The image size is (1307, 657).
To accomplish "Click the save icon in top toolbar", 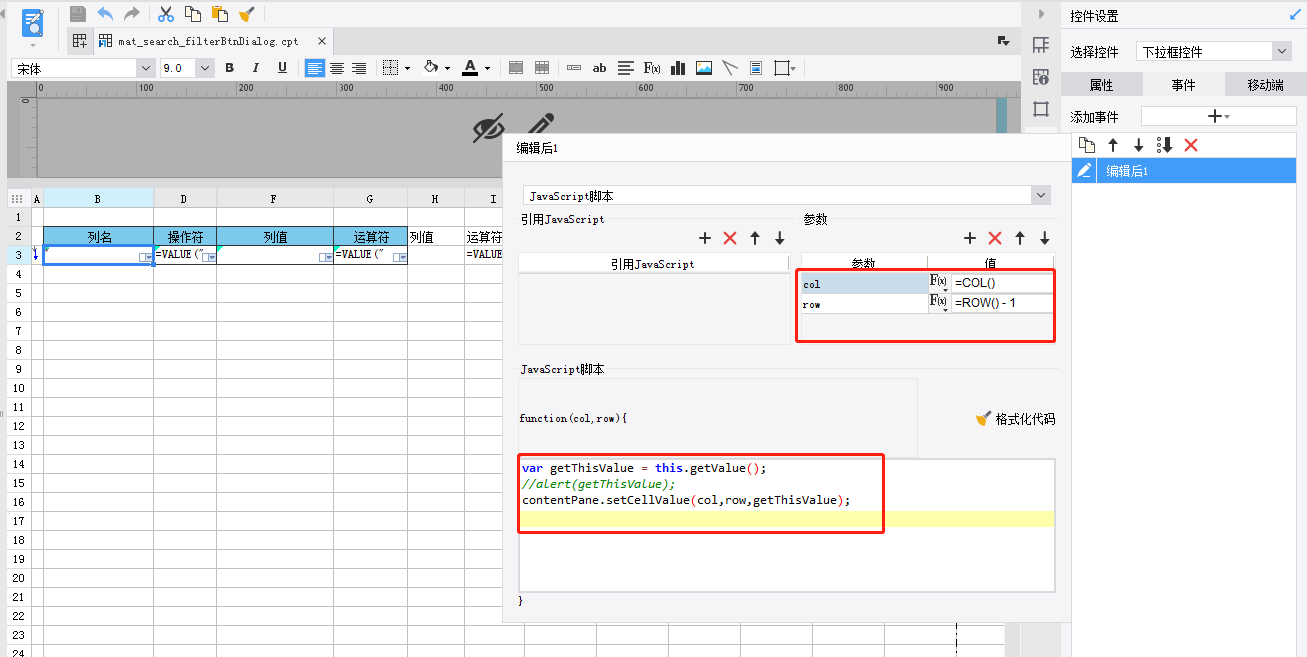I will (78, 14).
